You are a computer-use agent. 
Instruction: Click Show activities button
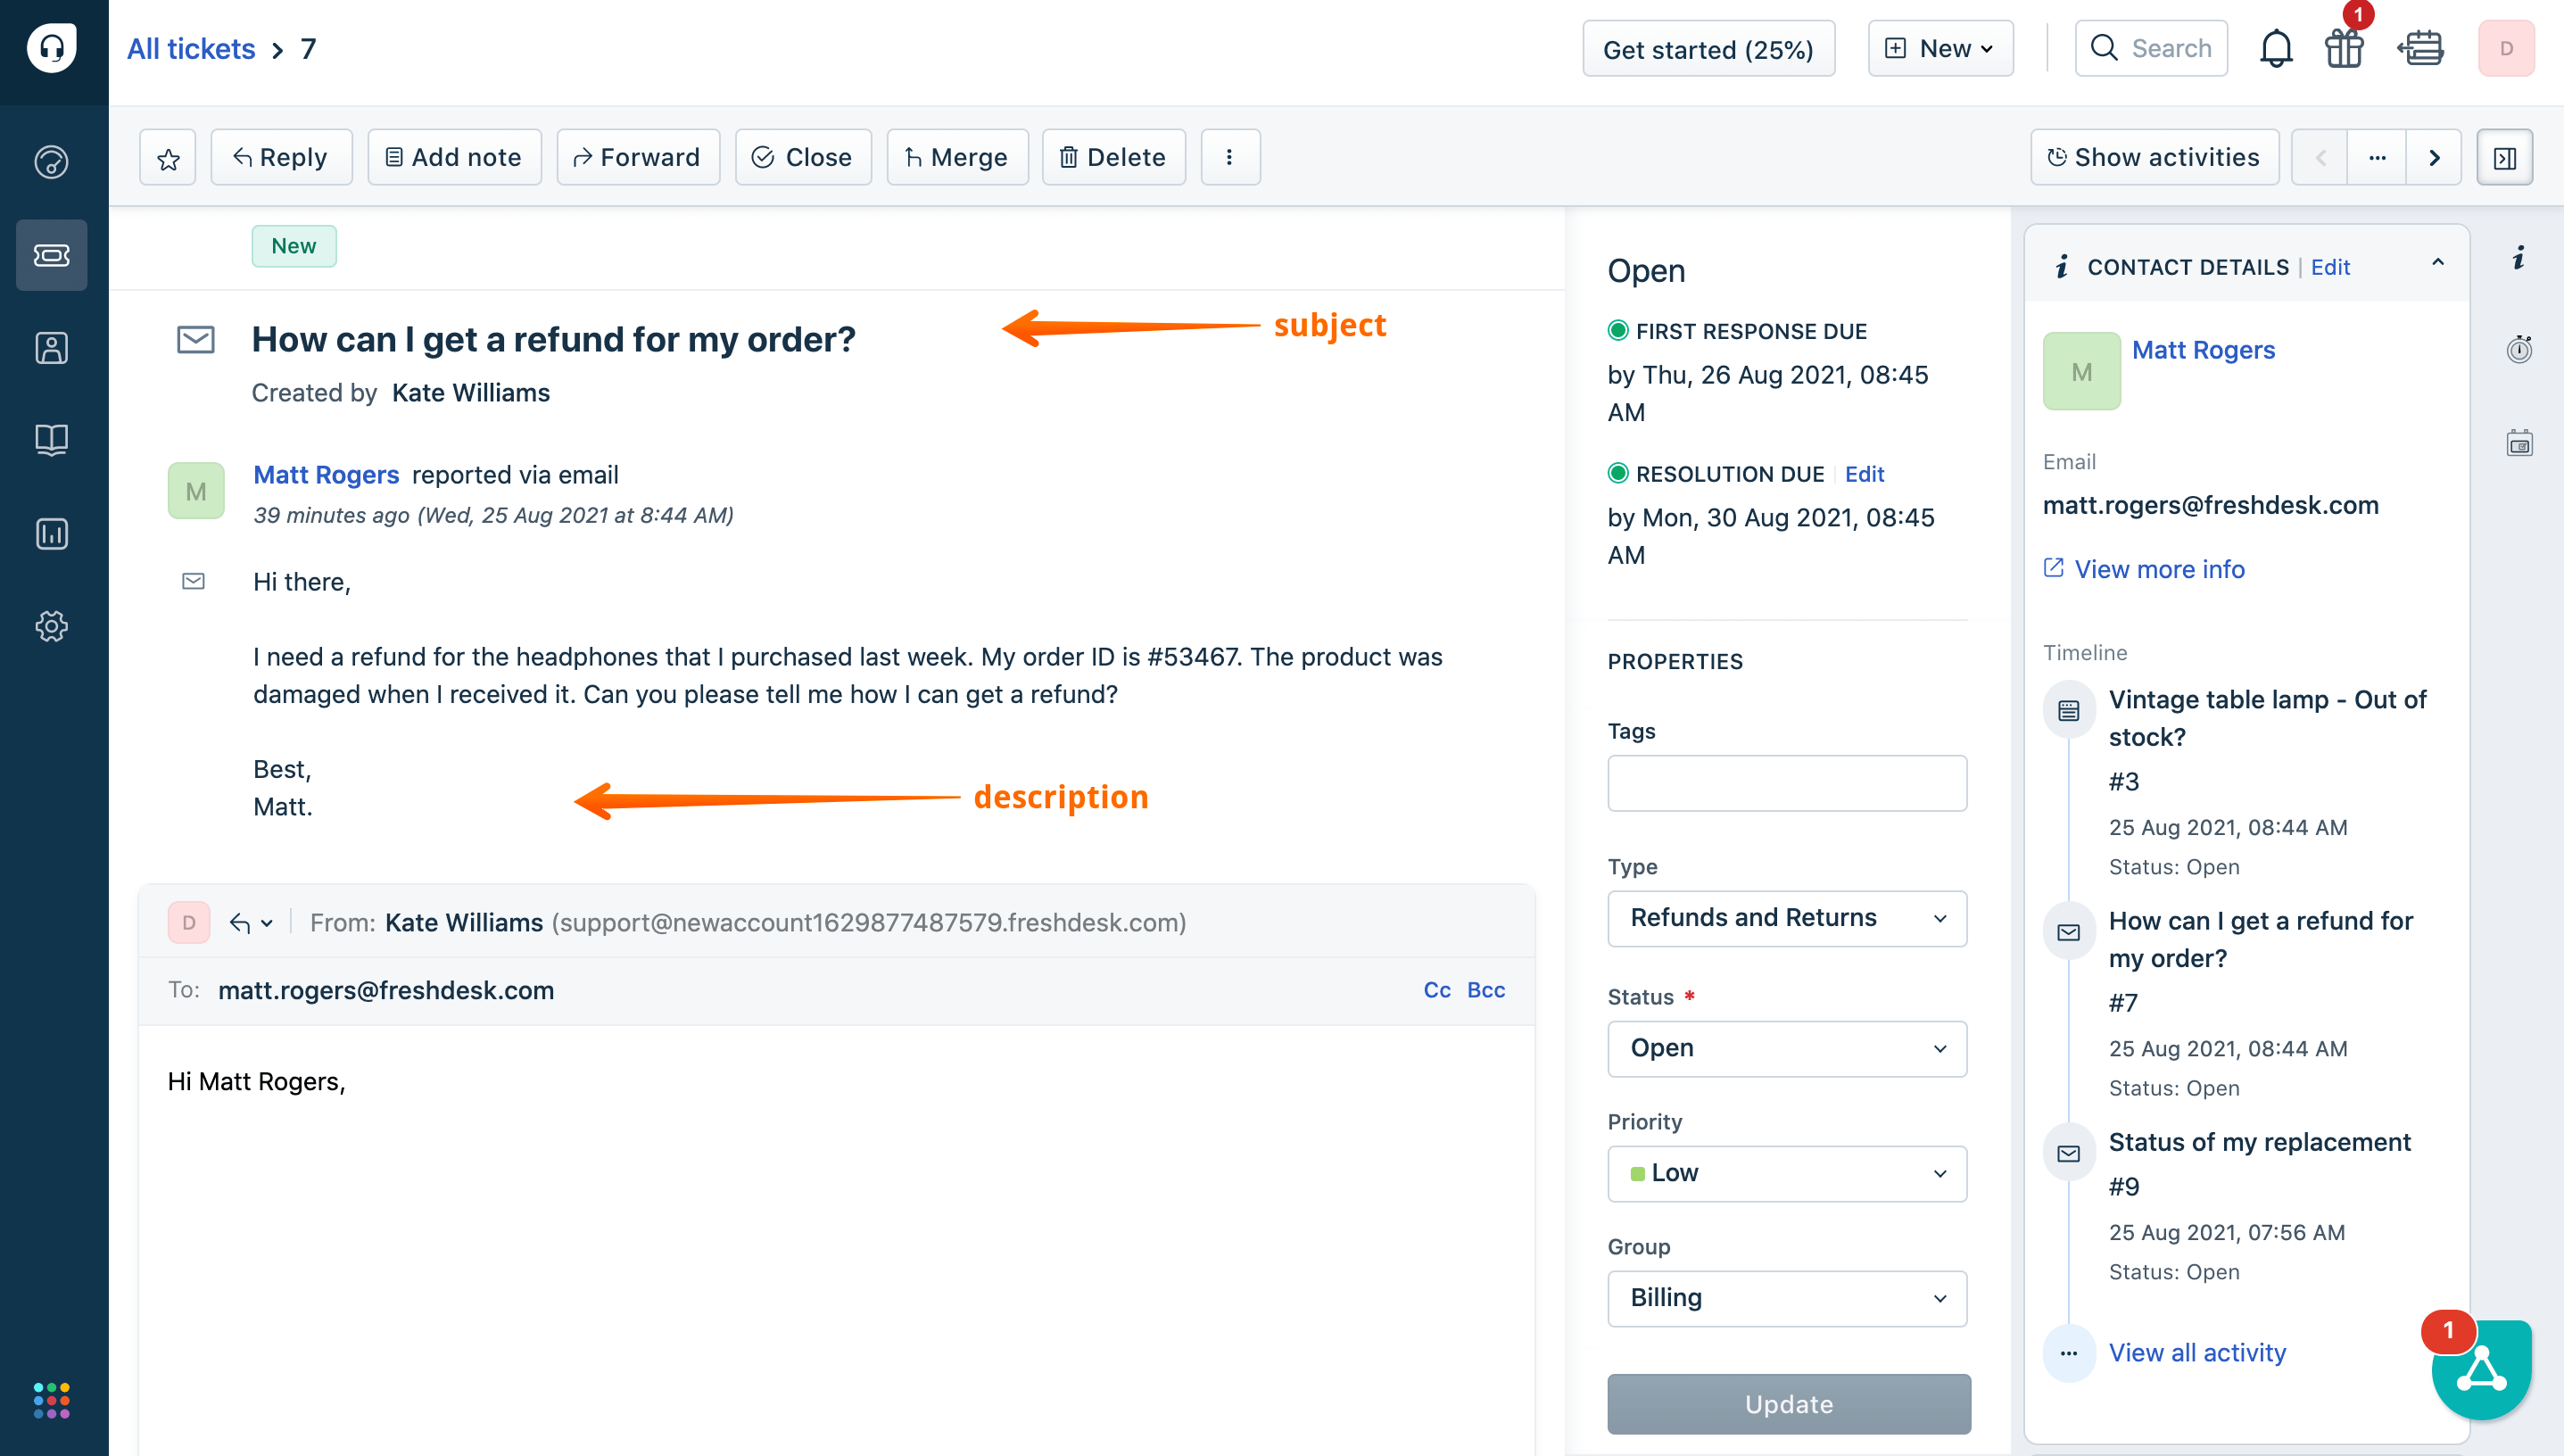(2154, 157)
